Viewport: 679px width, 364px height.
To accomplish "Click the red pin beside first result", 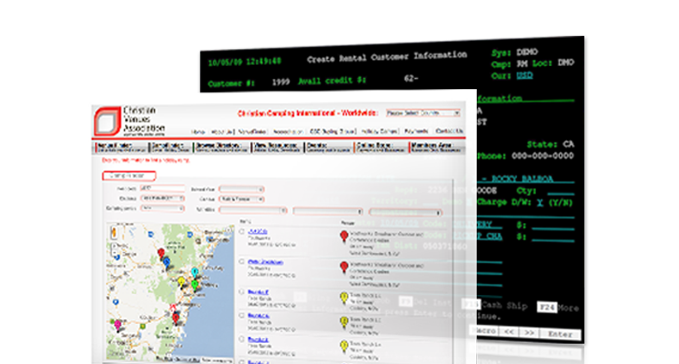I will [x=344, y=236].
